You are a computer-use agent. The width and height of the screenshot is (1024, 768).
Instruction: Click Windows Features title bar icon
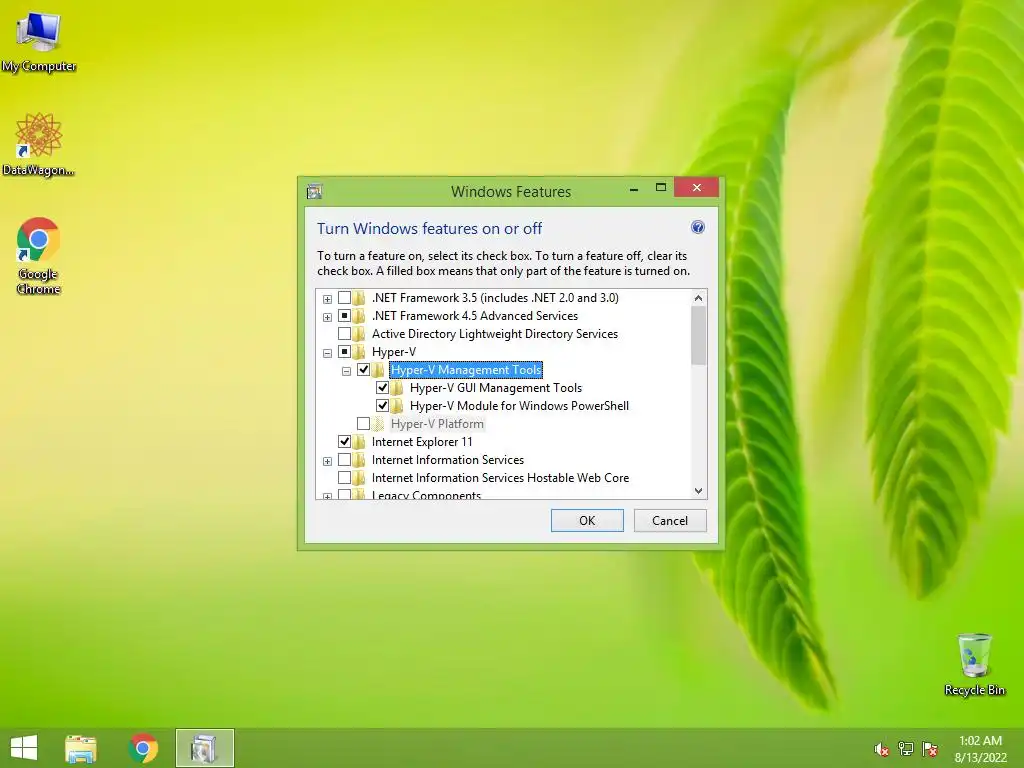pyautogui.click(x=315, y=191)
